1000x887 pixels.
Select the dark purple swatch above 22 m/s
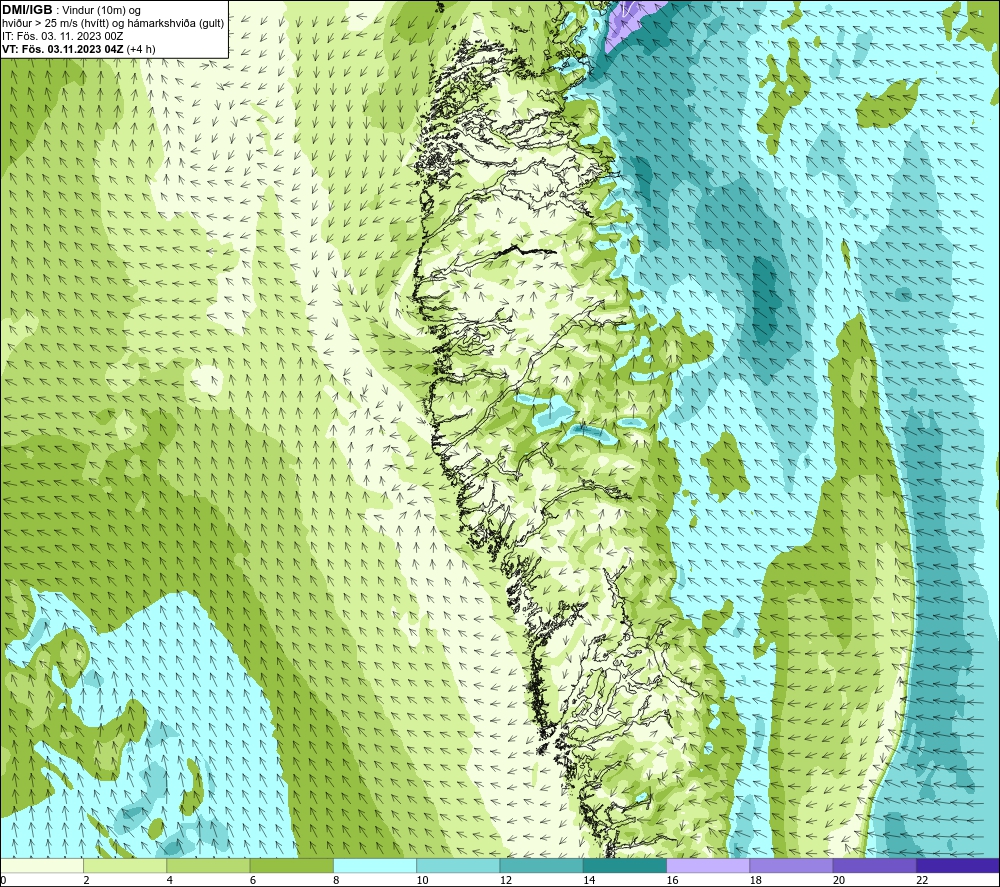[958, 865]
